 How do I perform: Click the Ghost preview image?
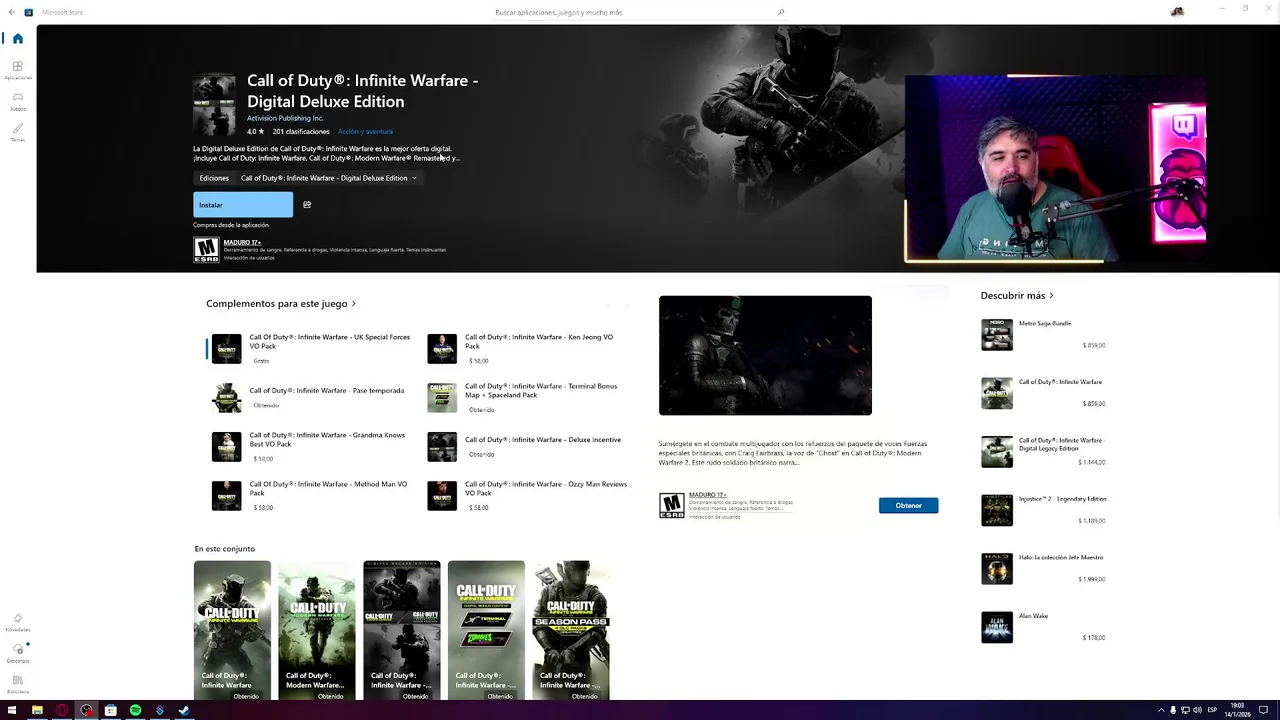pos(765,355)
